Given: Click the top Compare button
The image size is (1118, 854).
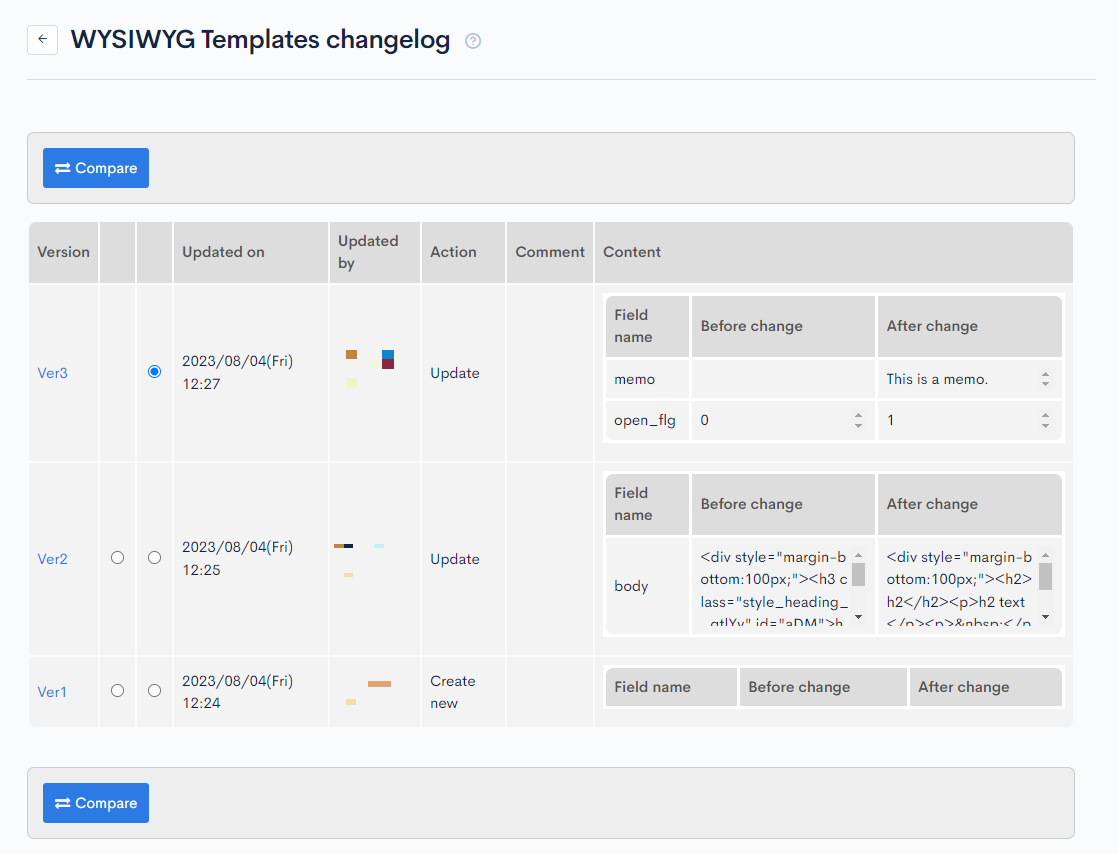Looking at the screenshot, I should click(x=95, y=168).
